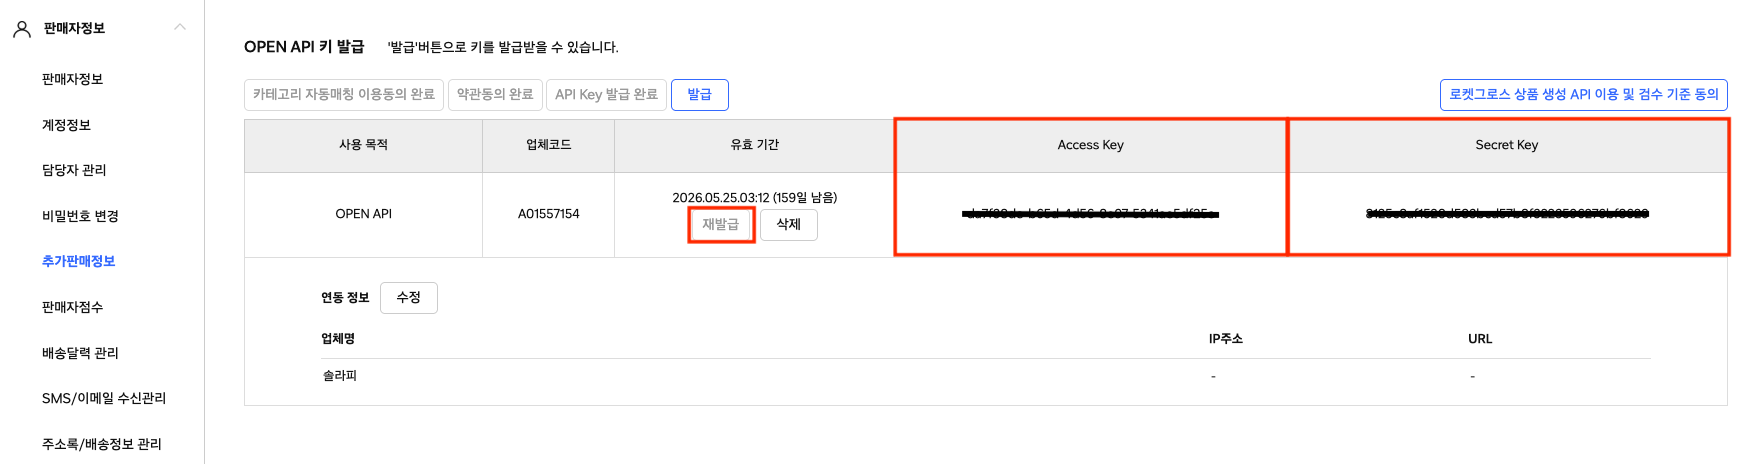The height and width of the screenshot is (464, 1751).
Task: Click the seller profile person icon
Action: pyautogui.click(x=22, y=29)
